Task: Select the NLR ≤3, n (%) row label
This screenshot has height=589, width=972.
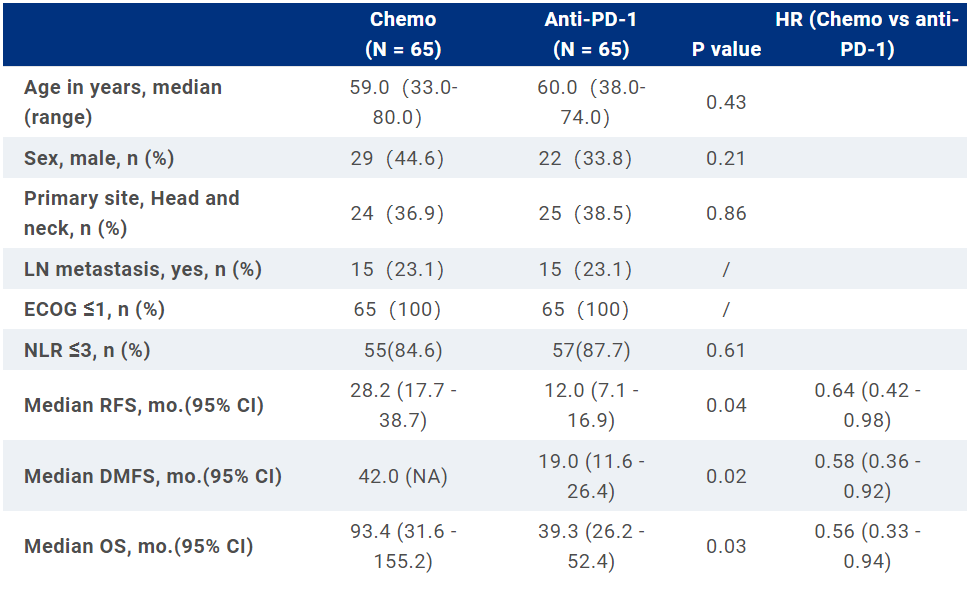Action: click(x=87, y=350)
